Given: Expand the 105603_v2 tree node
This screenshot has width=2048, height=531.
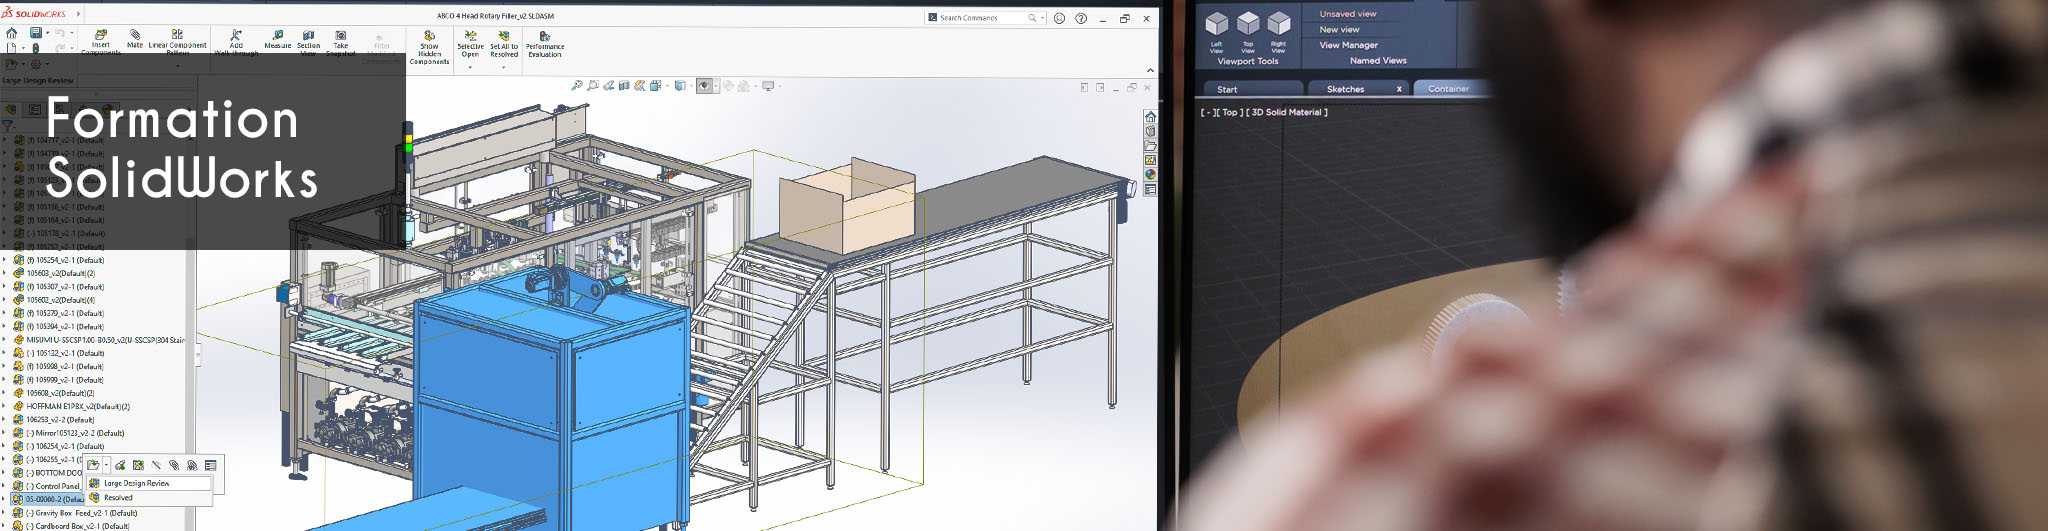Looking at the screenshot, I should click(x=4, y=273).
